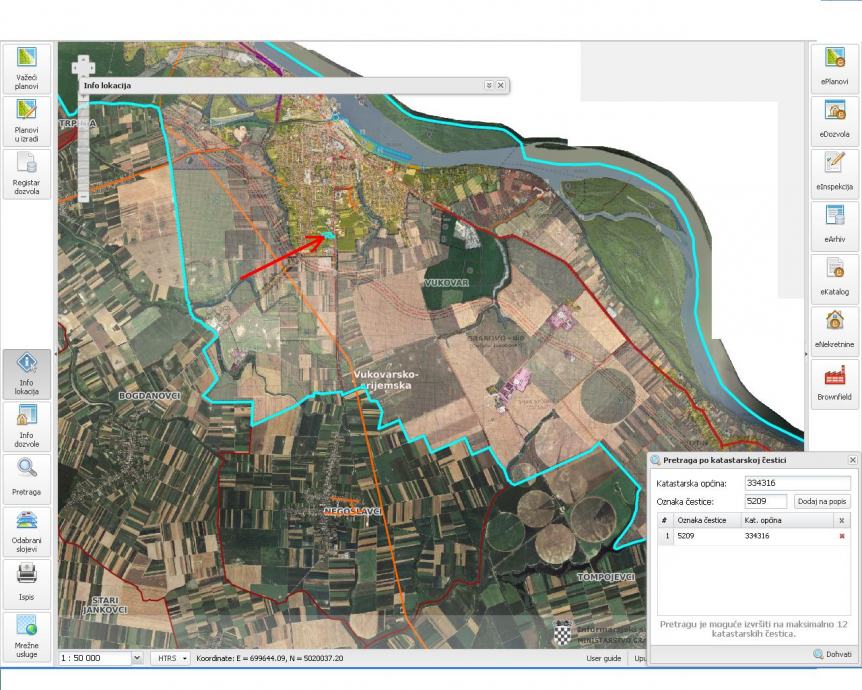Open the Važeći planovi tool
The image size is (862, 690).
(26, 69)
